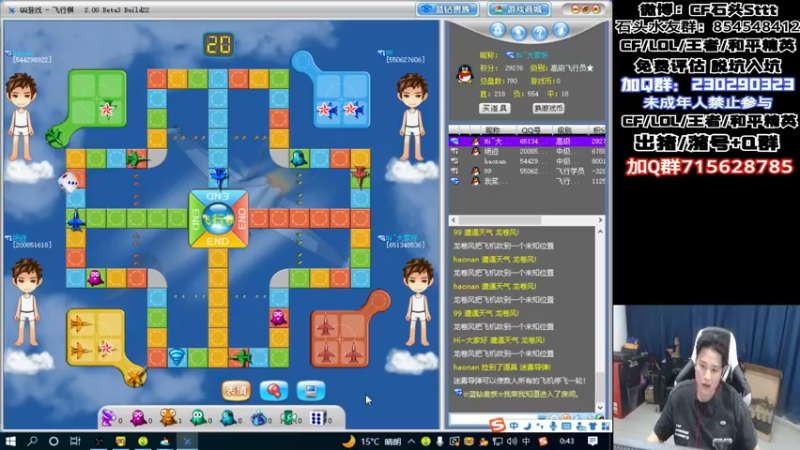This screenshot has width=800, height=450.
Task: Click the chat message input field
Action: click(492, 419)
